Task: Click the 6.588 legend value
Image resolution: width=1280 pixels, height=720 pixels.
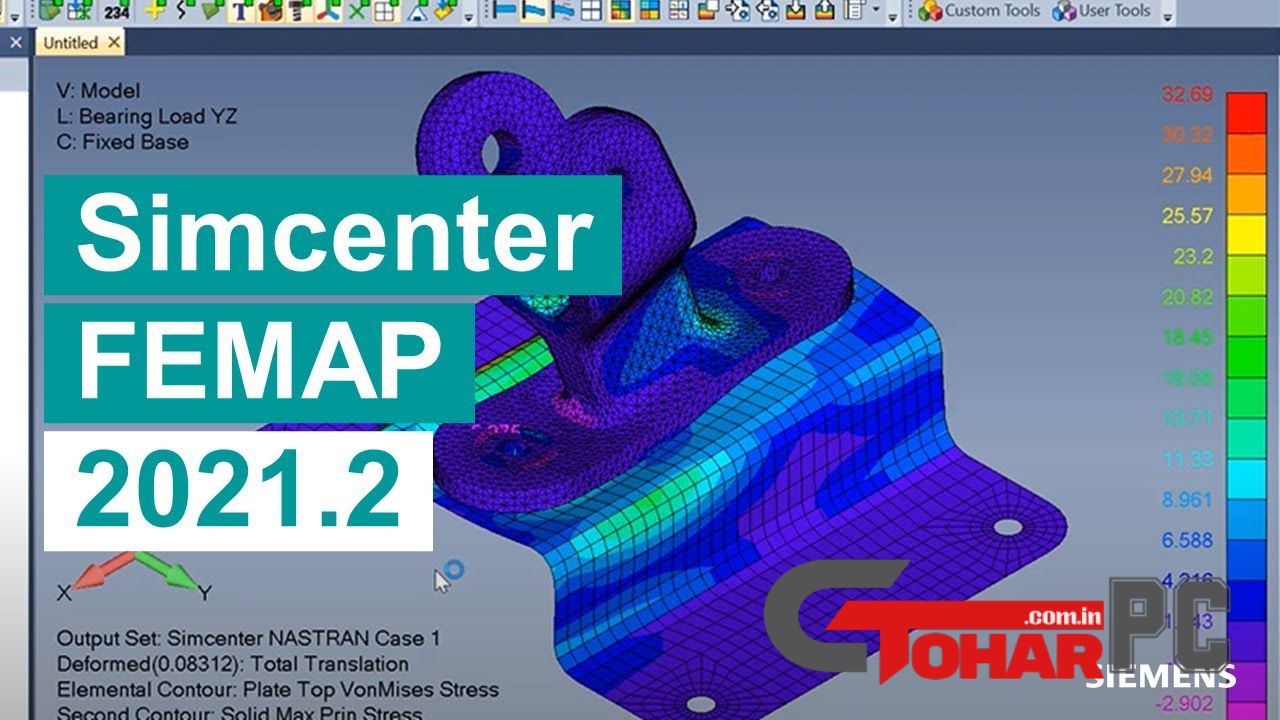Action: point(1187,540)
